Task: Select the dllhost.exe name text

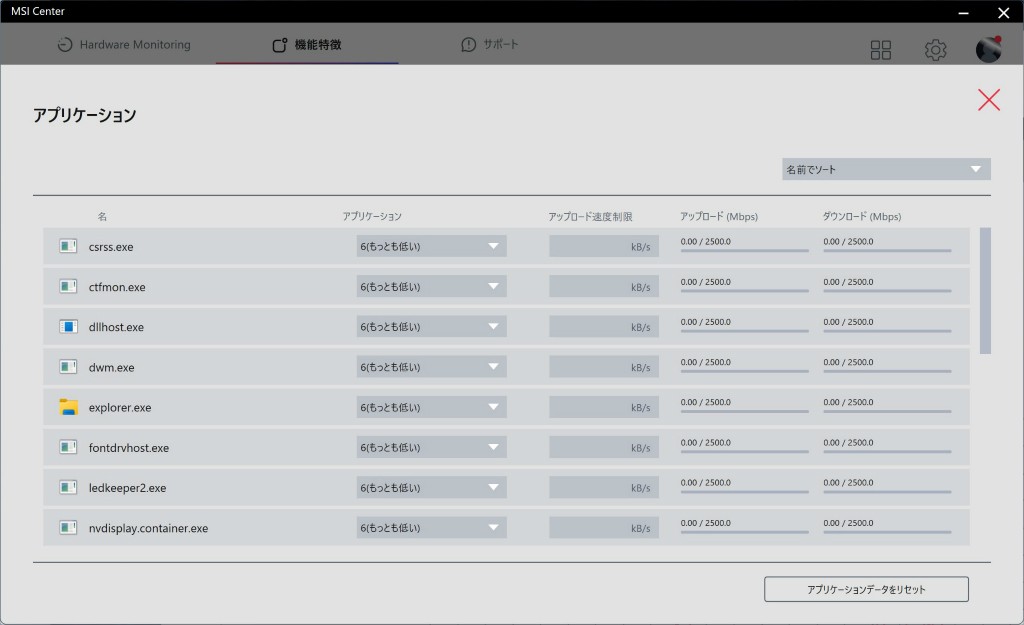Action: [116, 327]
